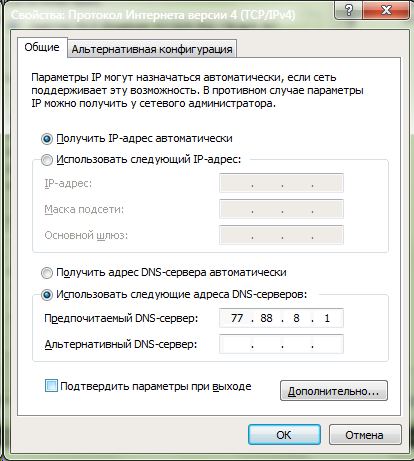Switch to Альтернативная конфигурация tab
The height and width of the screenshot is (461, 414).
(152, 49)
